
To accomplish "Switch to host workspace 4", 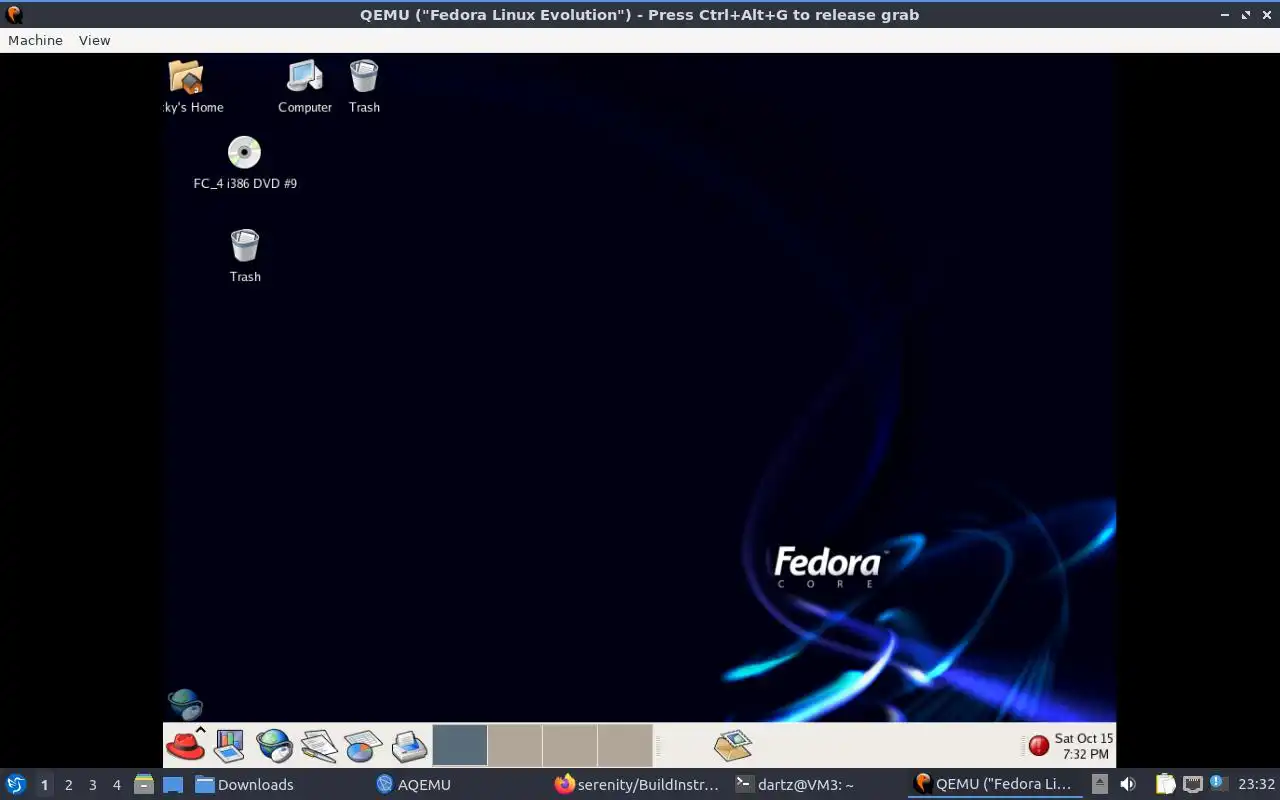I will click(116, 785).
